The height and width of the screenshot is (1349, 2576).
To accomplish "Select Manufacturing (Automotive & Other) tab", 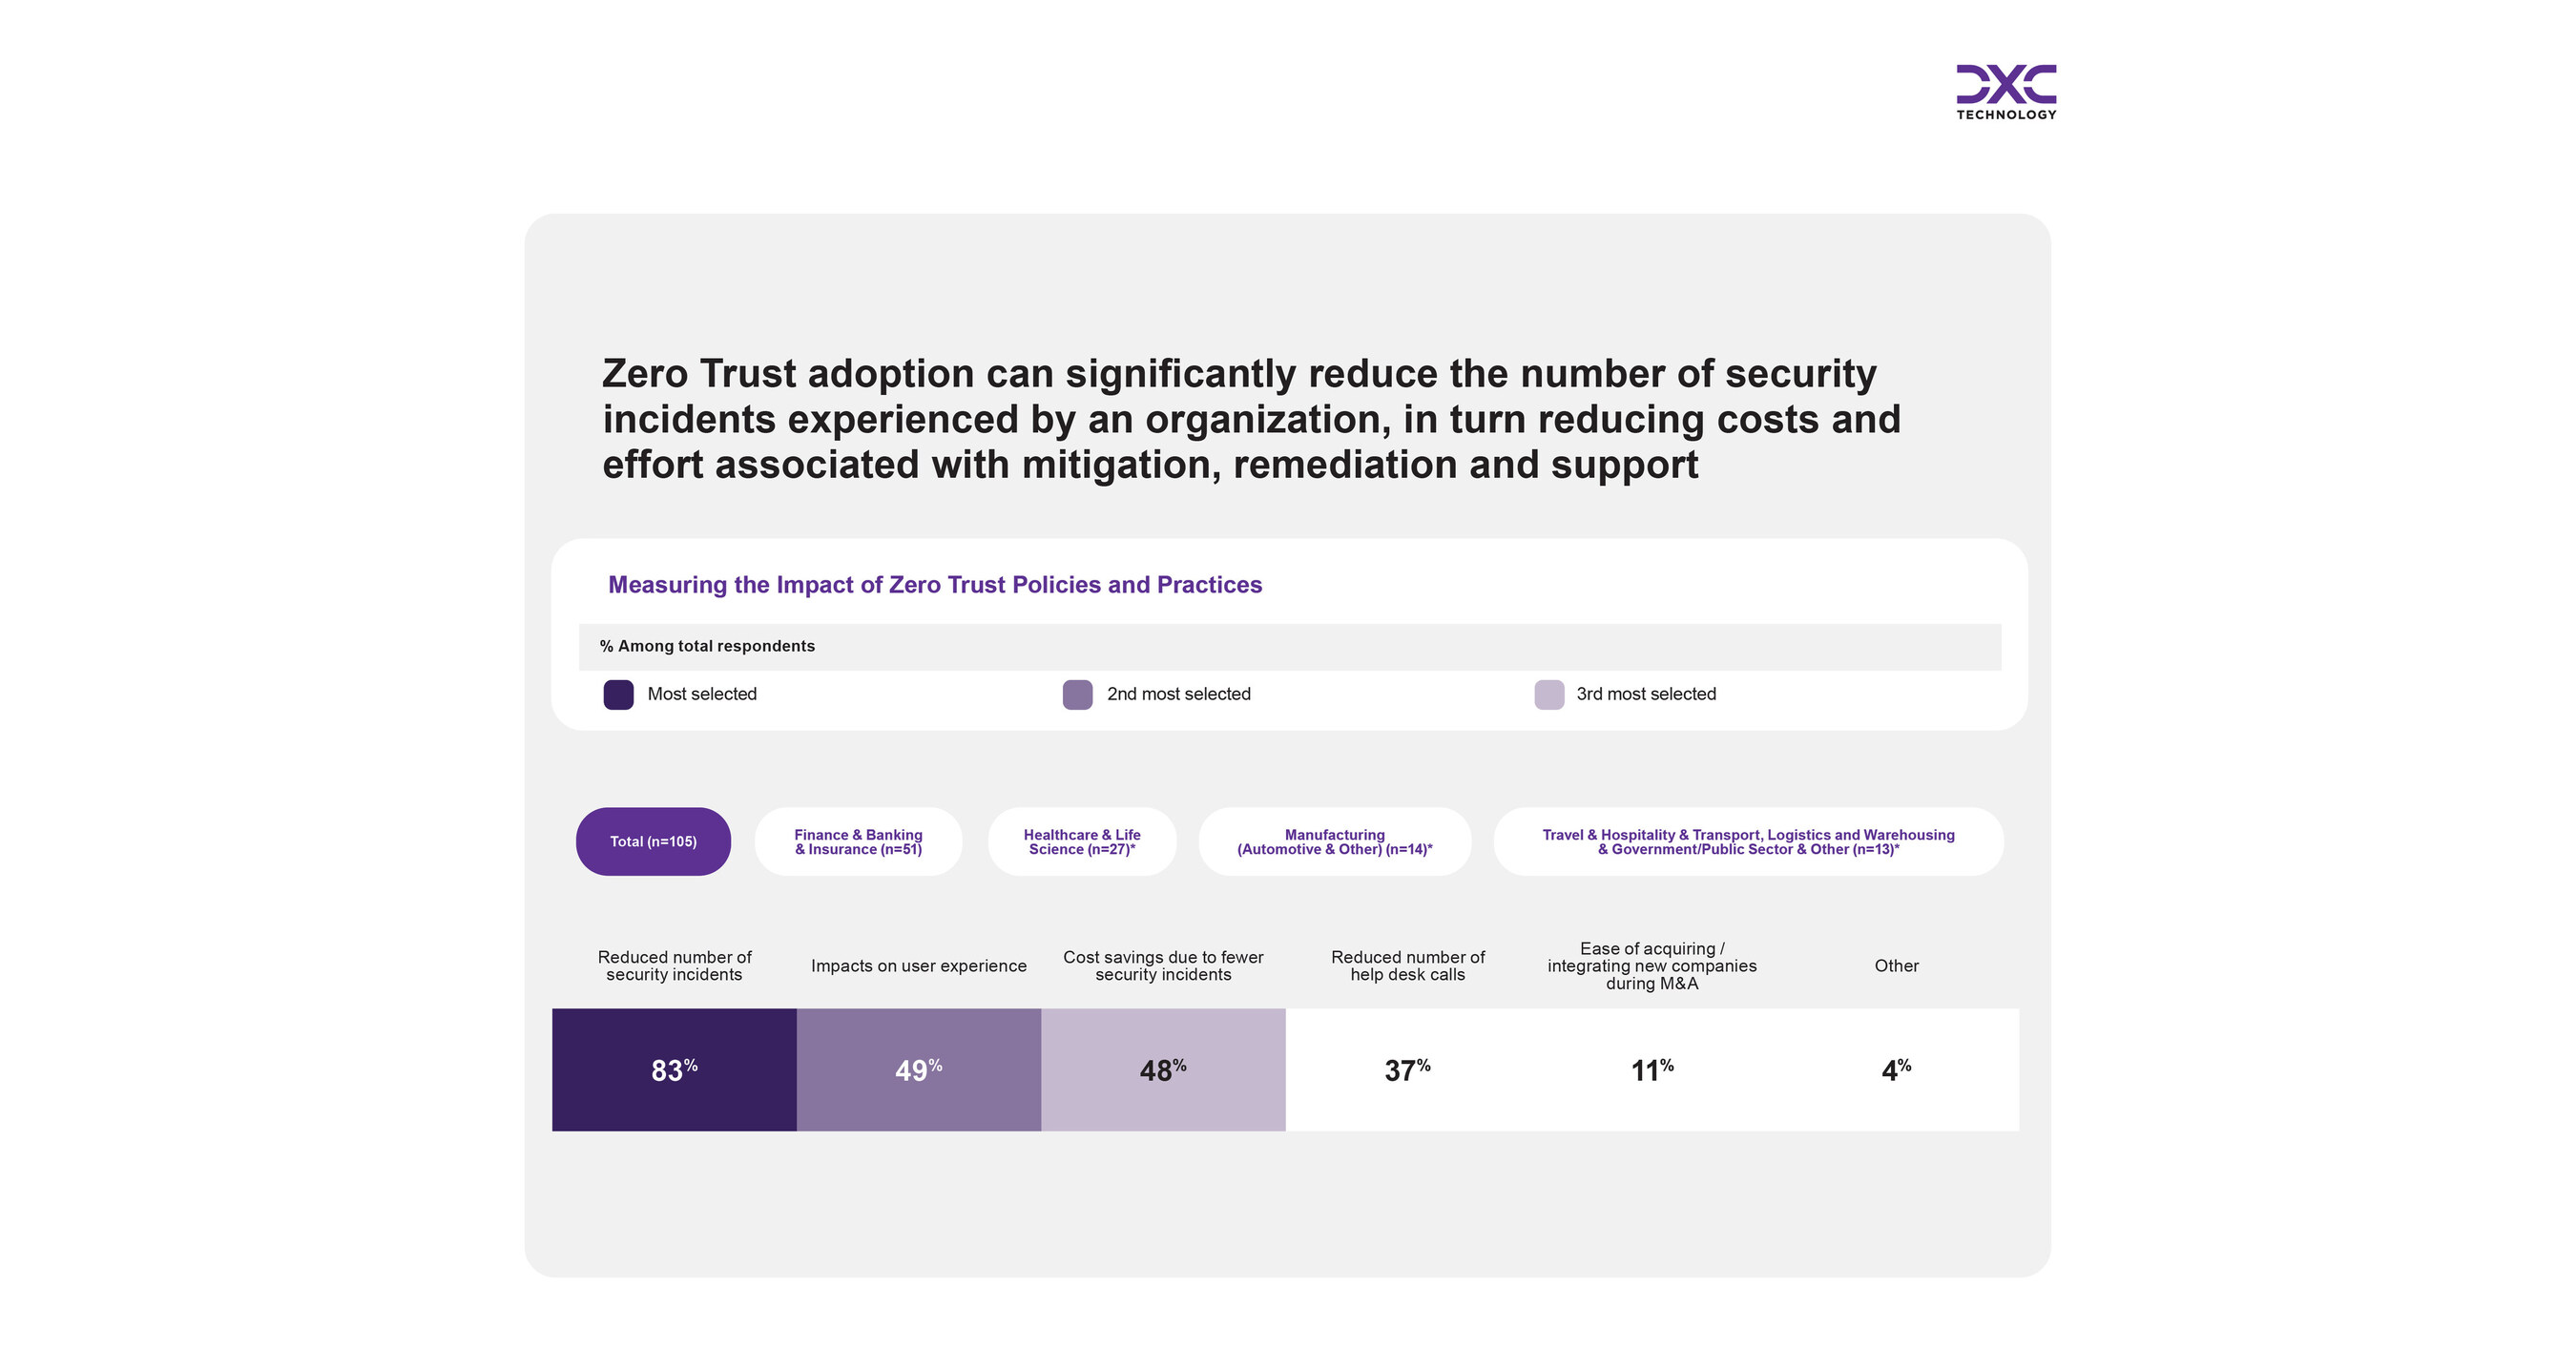I will point(1334,841).
